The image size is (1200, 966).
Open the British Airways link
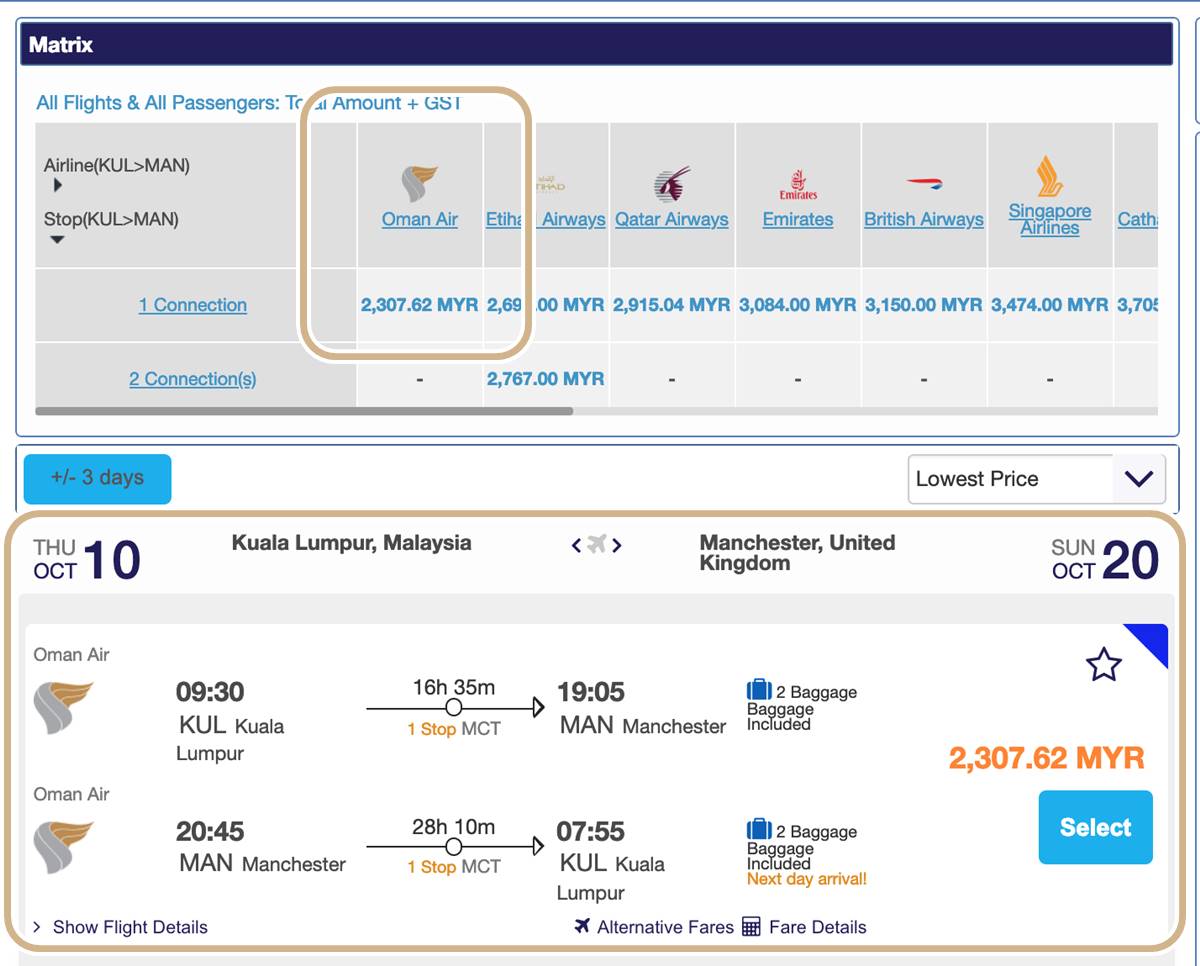[x=924, y=219]
